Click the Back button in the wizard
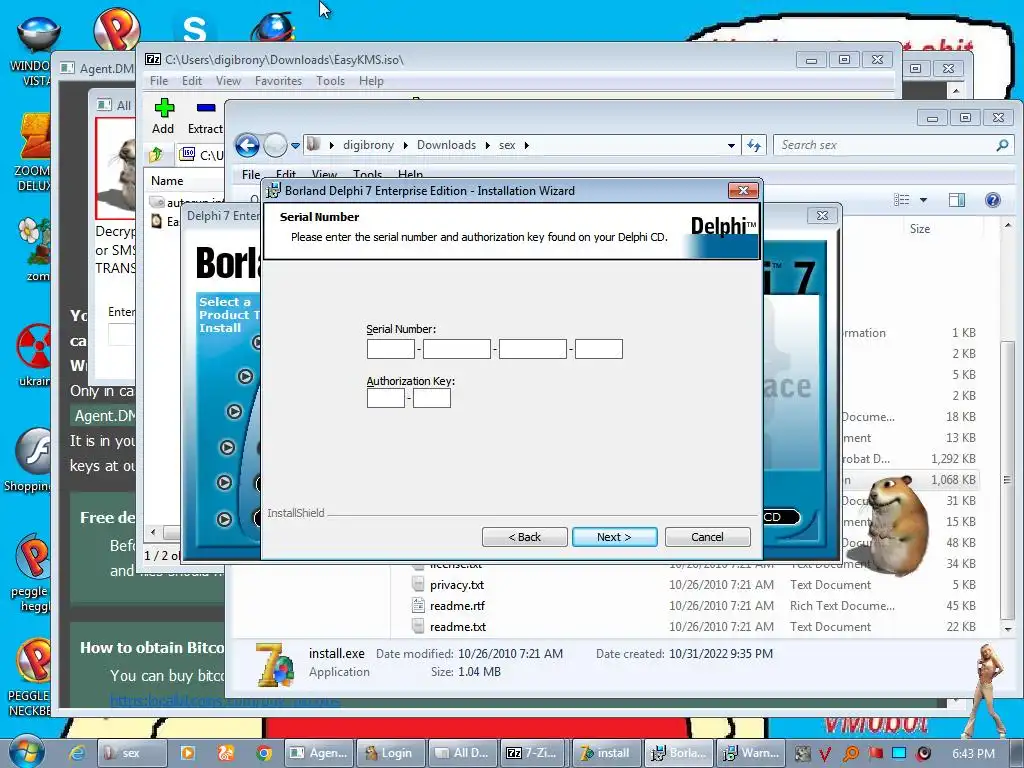Screen dimensions: 1024x768 (524, 537)
